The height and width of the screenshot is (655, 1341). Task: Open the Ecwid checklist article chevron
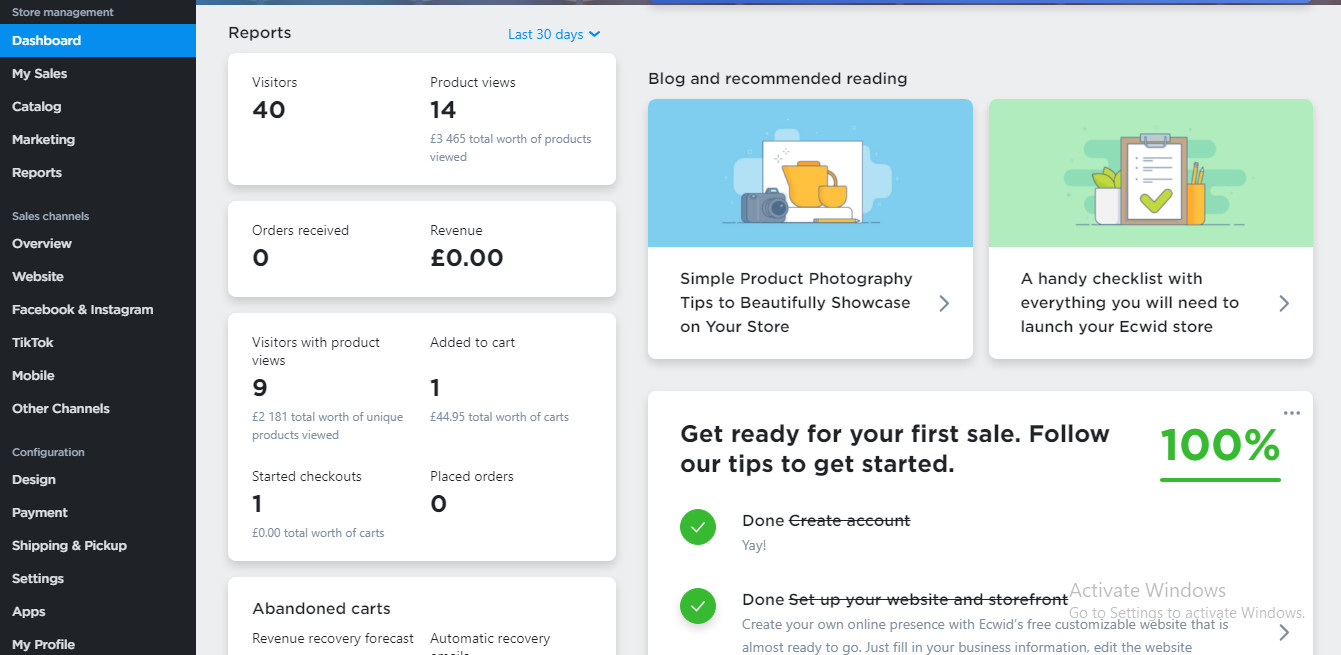[1284, 303]
